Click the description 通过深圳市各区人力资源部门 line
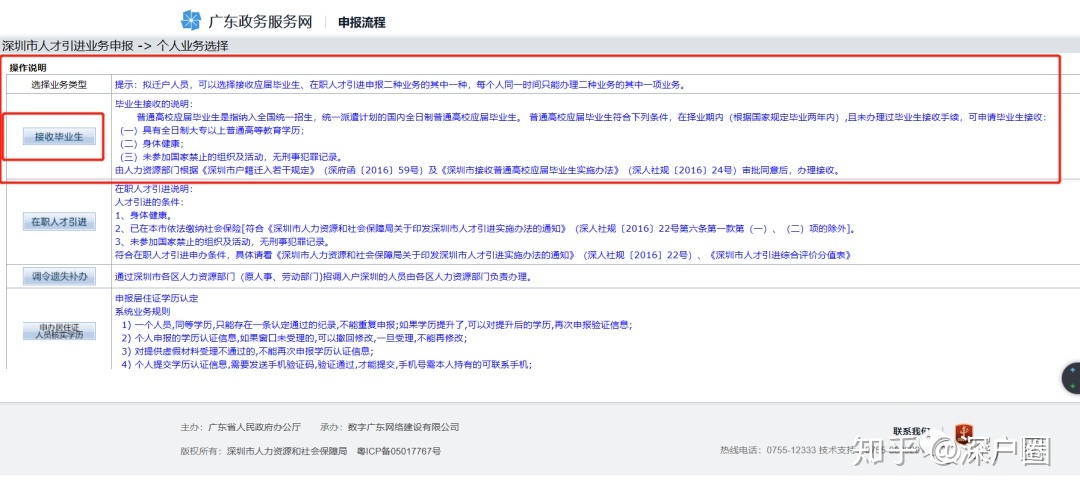This screenshot has width=1080, height=496. pyautogui.click(x=322, y=277)
